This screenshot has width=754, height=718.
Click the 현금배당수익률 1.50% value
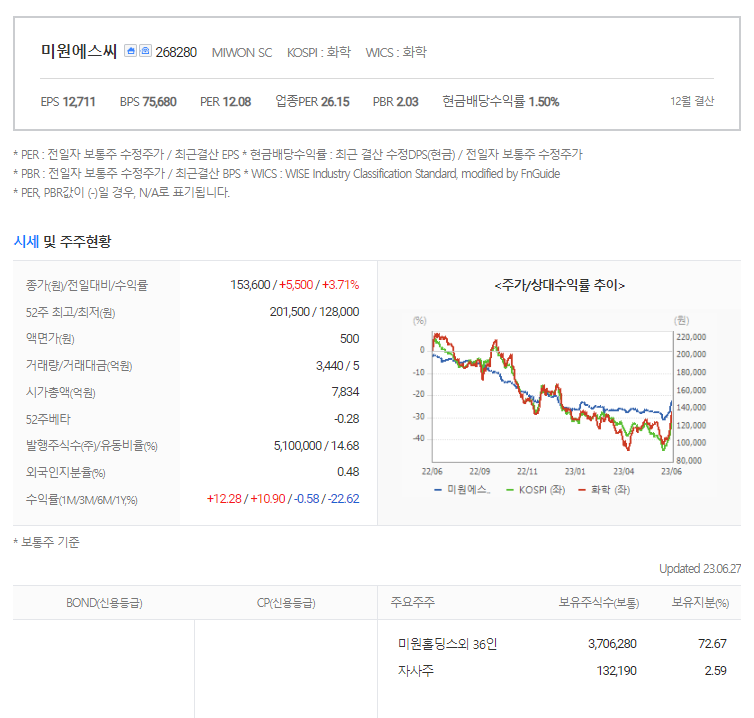[x=501, y=101]
